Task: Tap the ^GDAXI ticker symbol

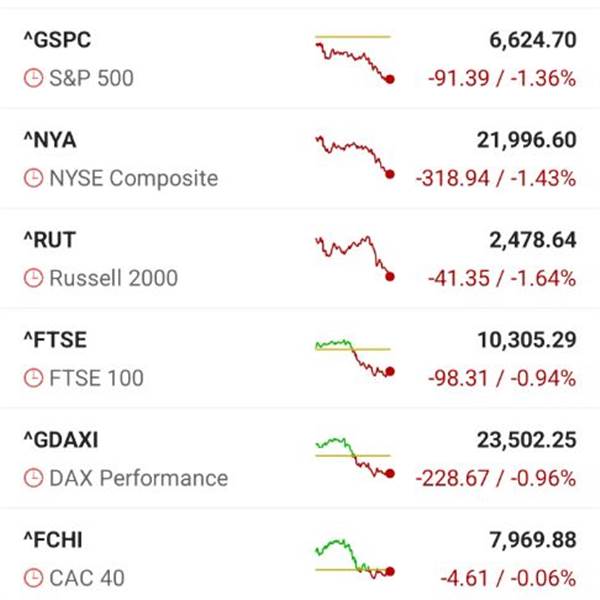Action: tap(60, 441)
